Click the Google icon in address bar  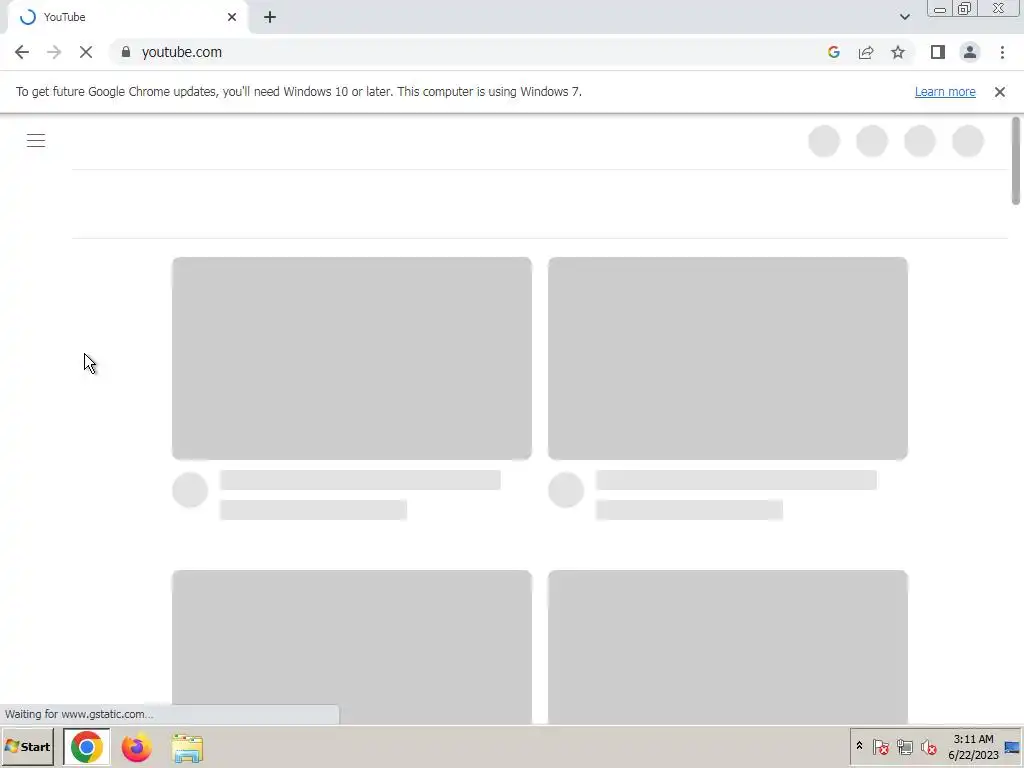tap(833, 52)
